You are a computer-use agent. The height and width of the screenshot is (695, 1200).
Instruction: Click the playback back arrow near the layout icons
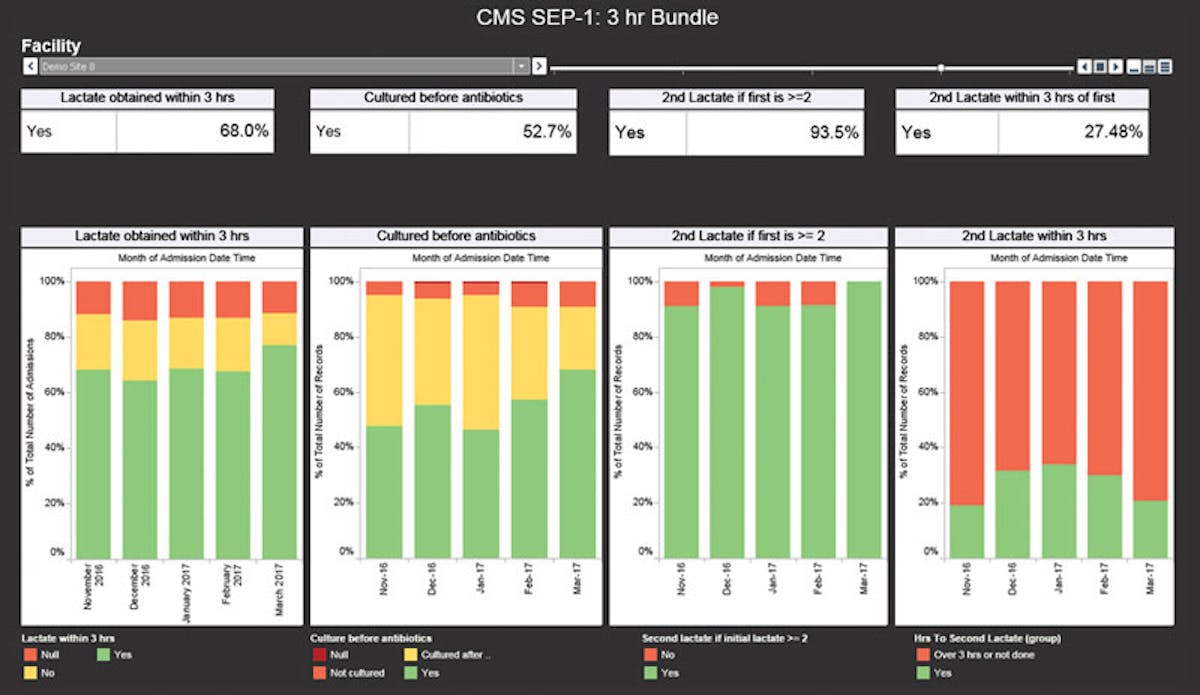pyautogui.click(x=1085, y=66)
